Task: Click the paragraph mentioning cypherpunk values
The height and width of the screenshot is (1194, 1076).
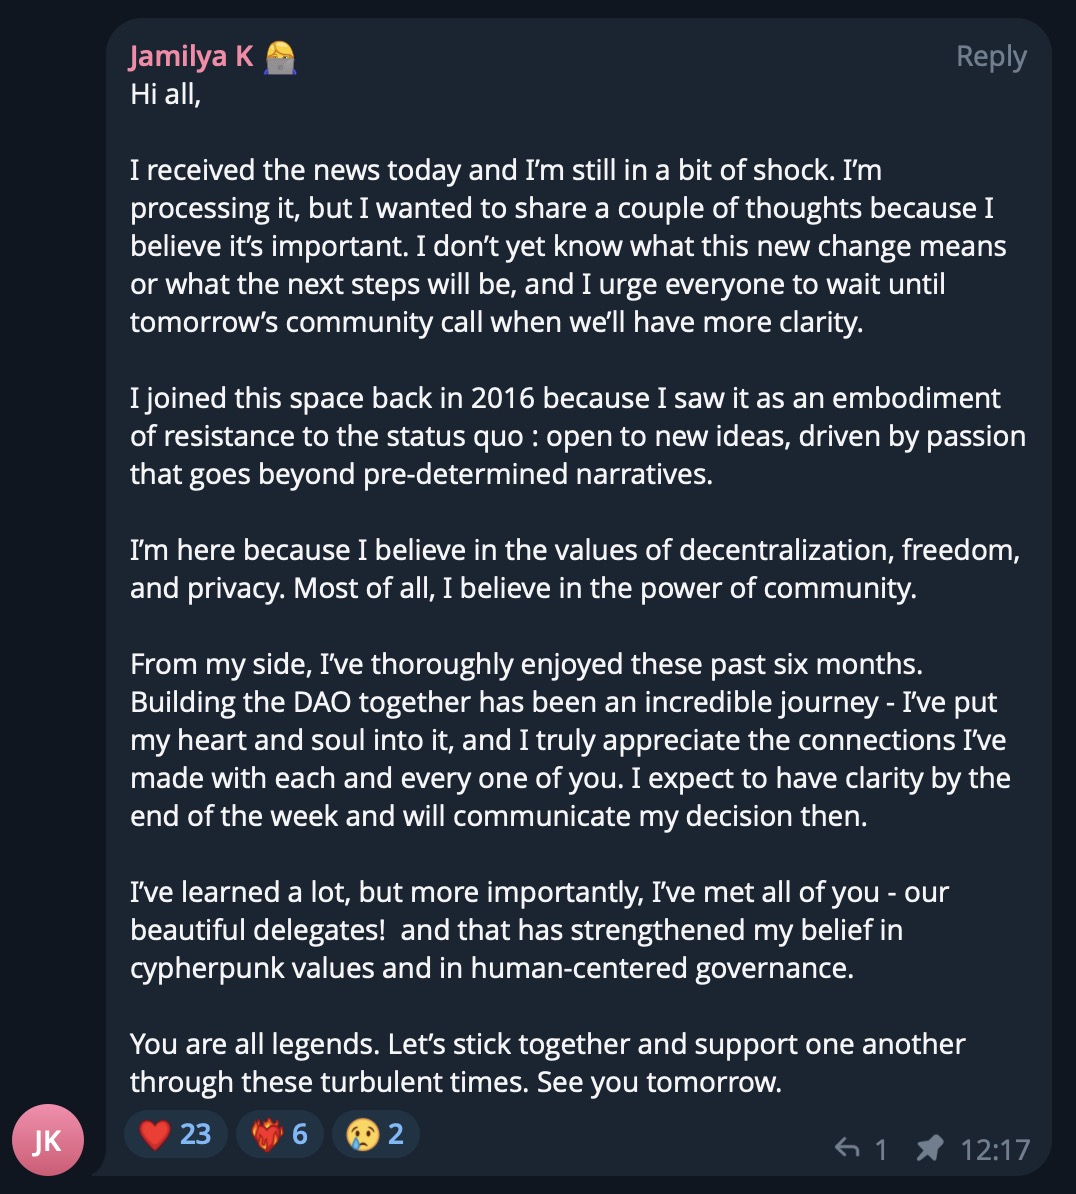Action: (539, 930)
